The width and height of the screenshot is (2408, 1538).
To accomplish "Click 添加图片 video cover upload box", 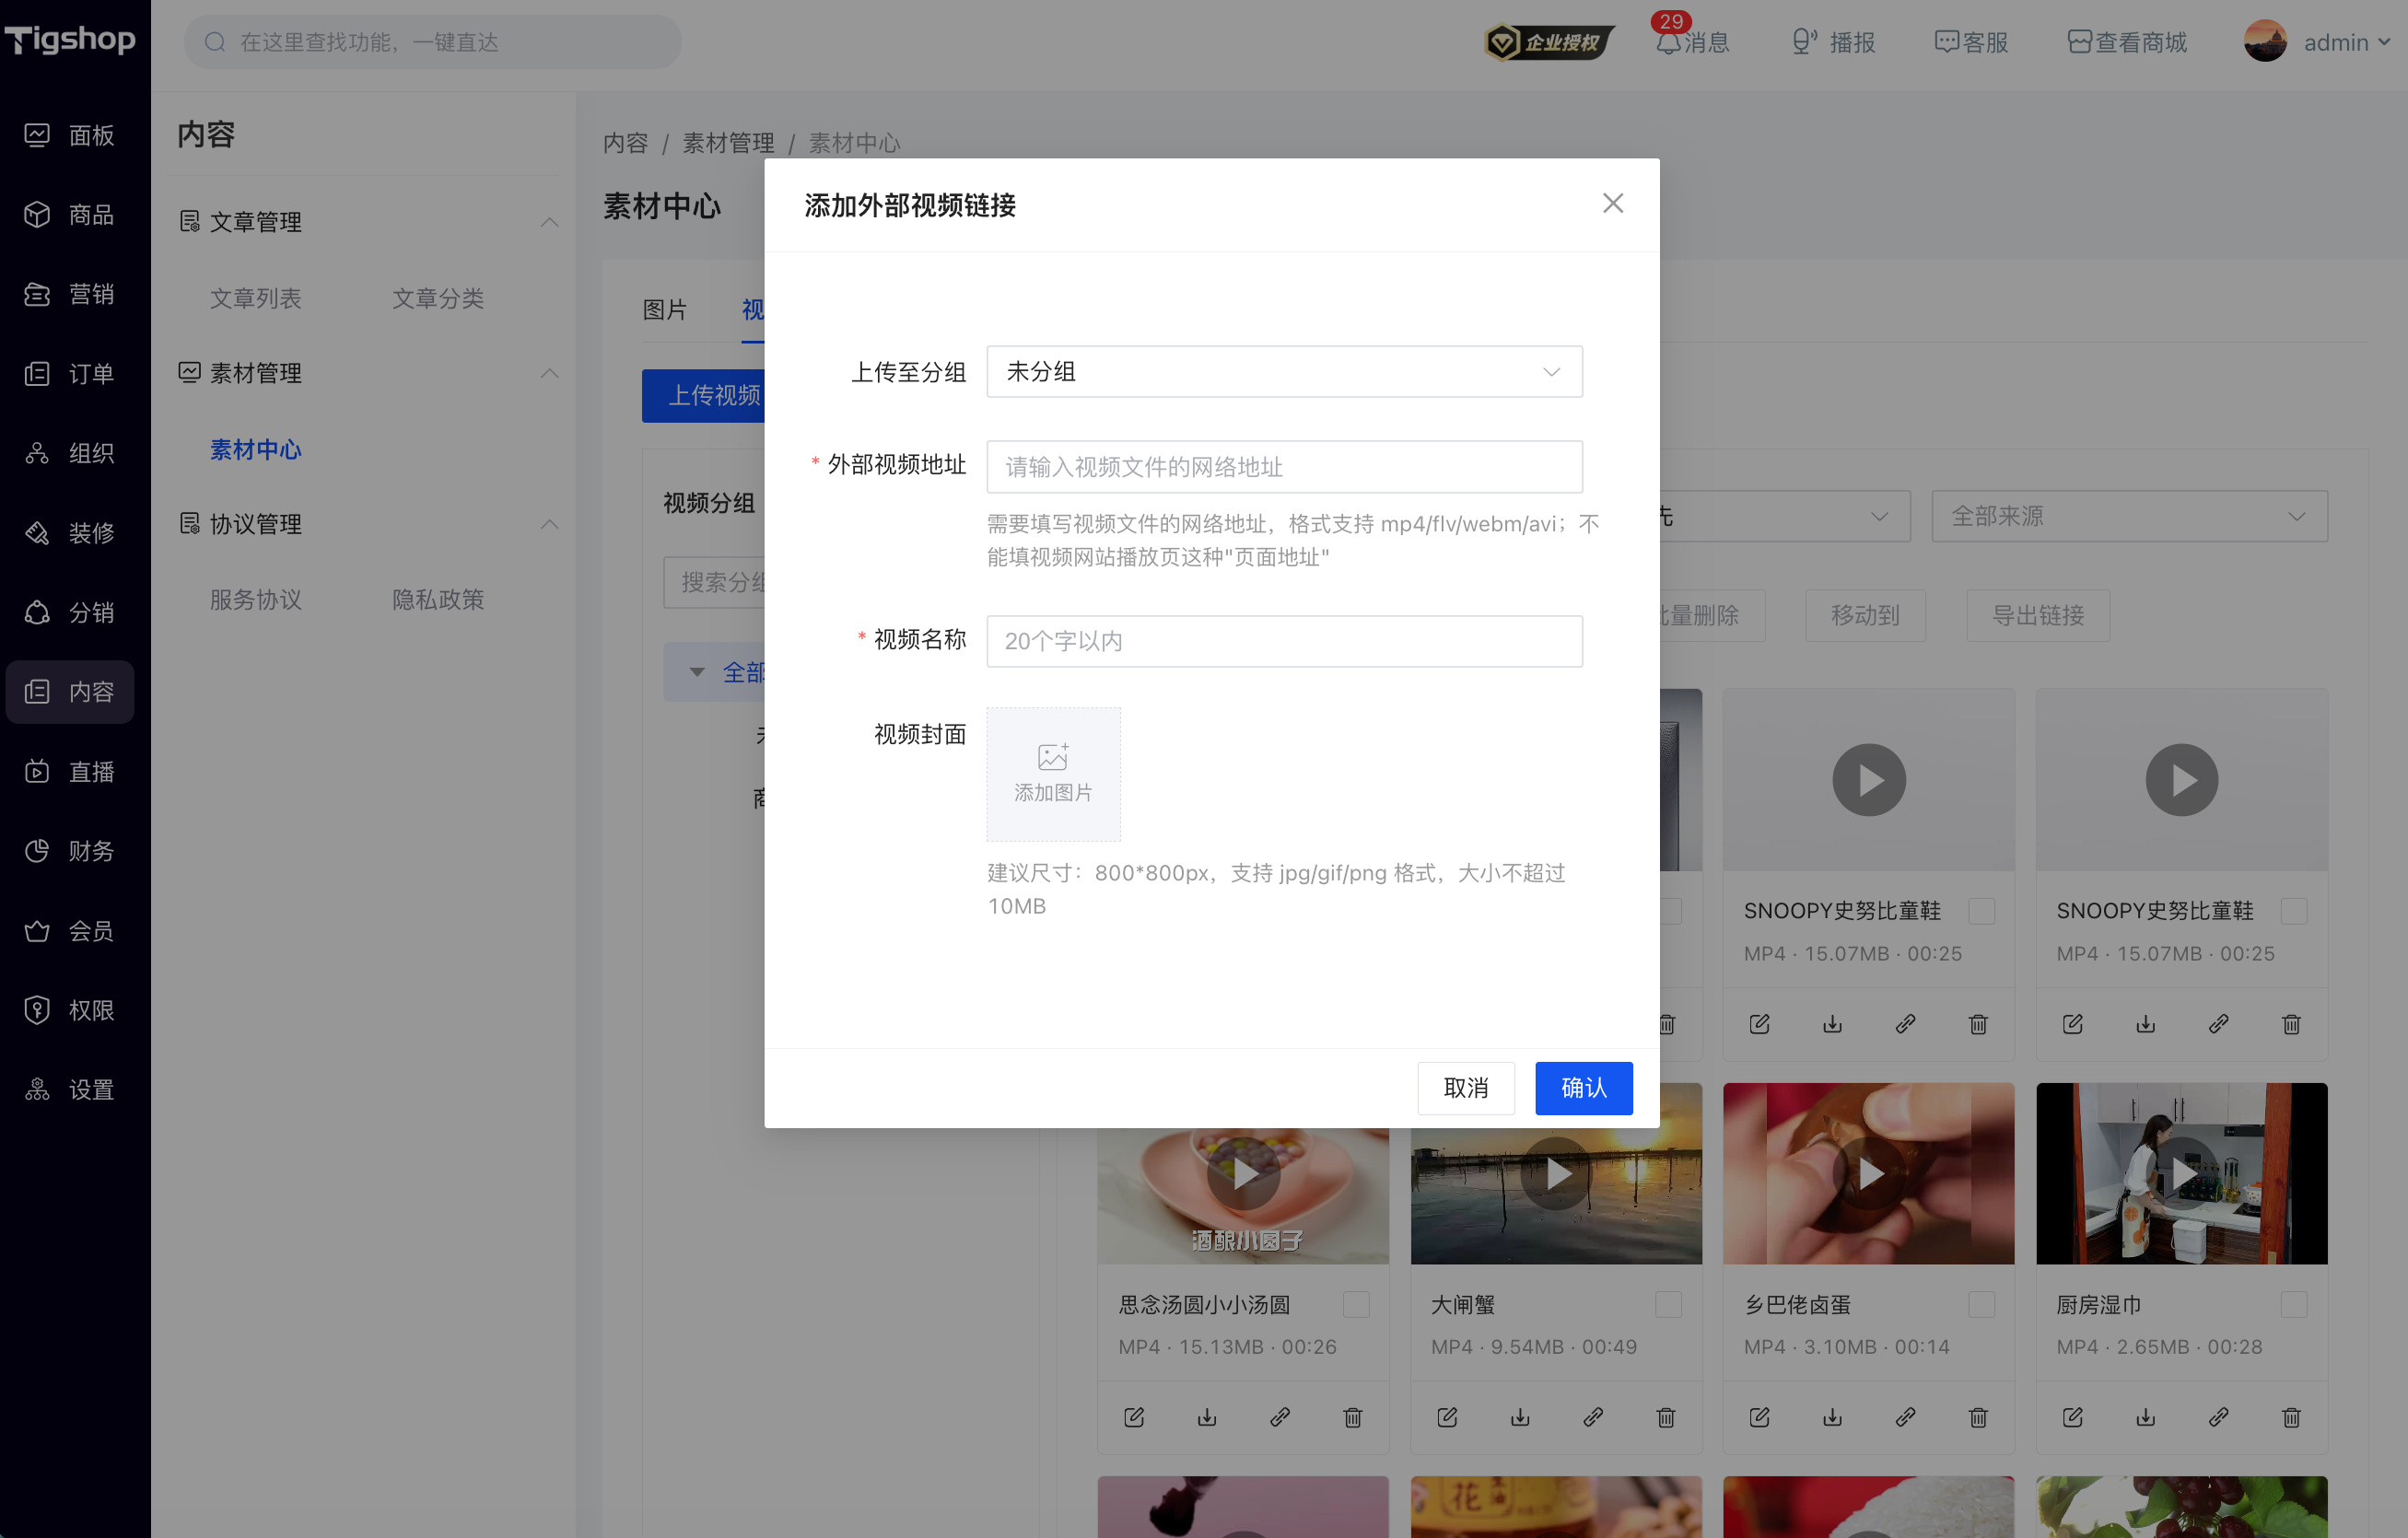I will [x=1053, y=774].
